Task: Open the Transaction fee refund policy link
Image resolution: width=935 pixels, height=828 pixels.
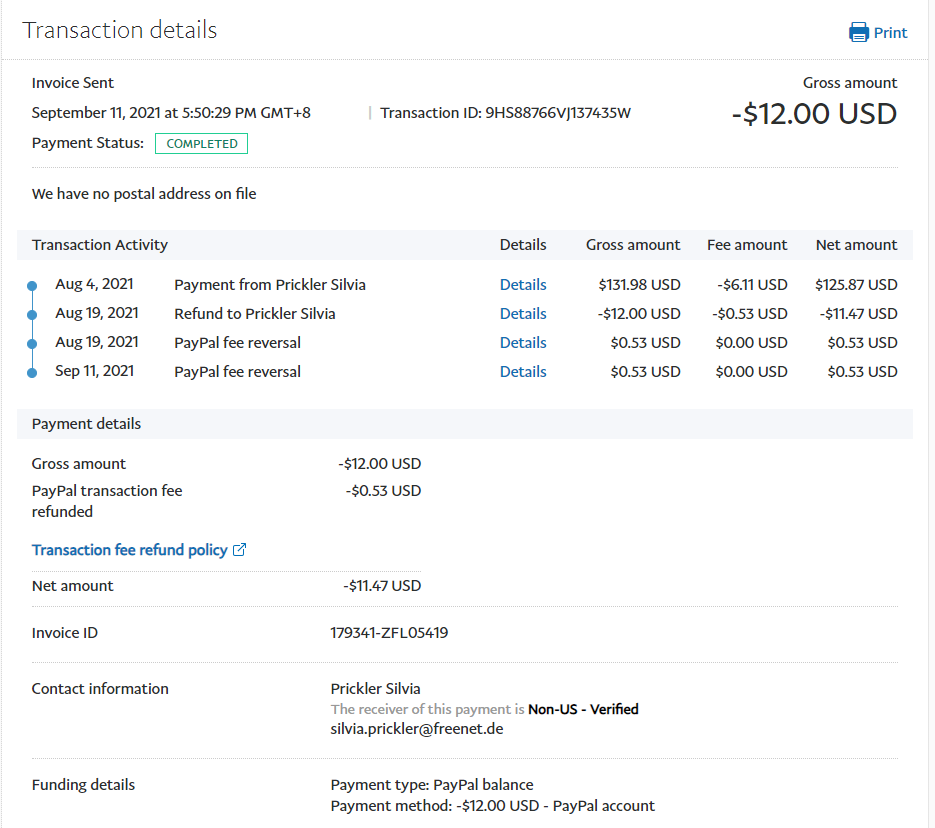Action: [x=130, y=550]
